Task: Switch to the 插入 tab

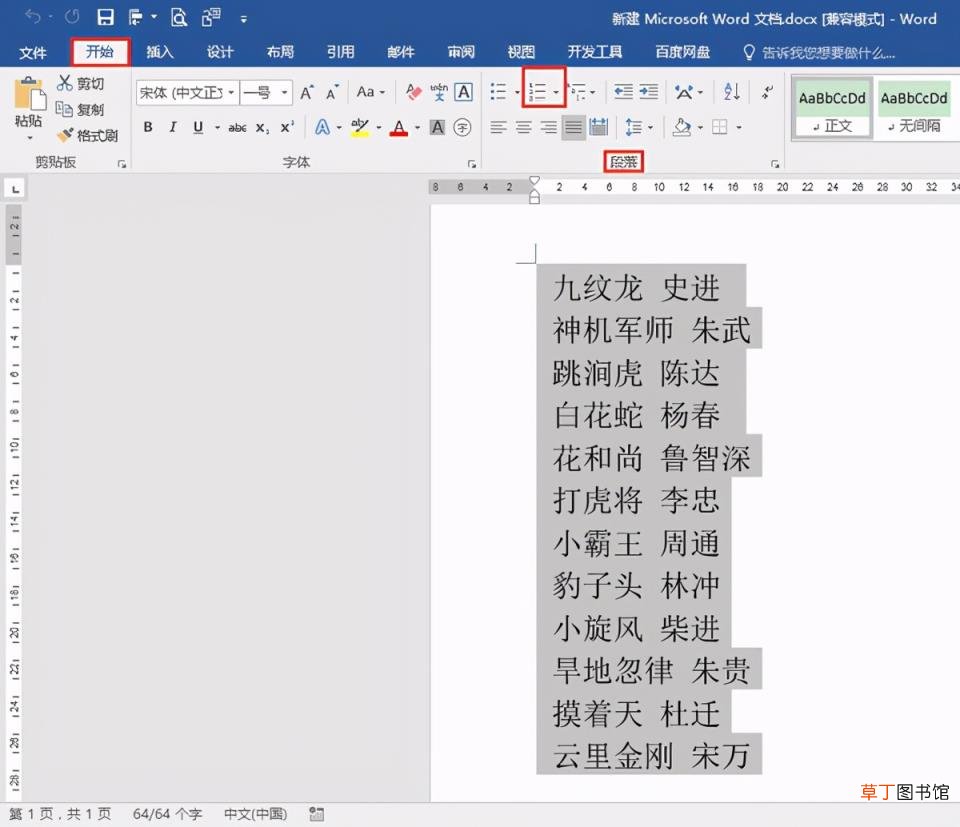Action: 160,52
